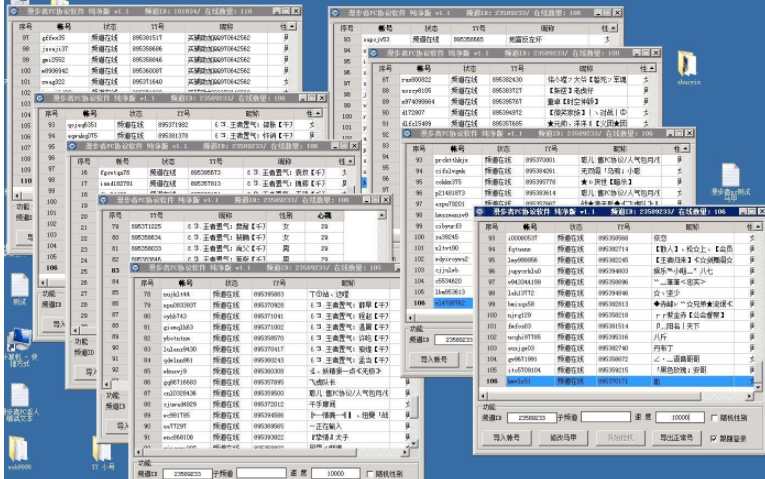Open the web8888 folder on the desktop
Image resolution: width=765 pixels, height=479 pixels.
click(x=19, y=451)
